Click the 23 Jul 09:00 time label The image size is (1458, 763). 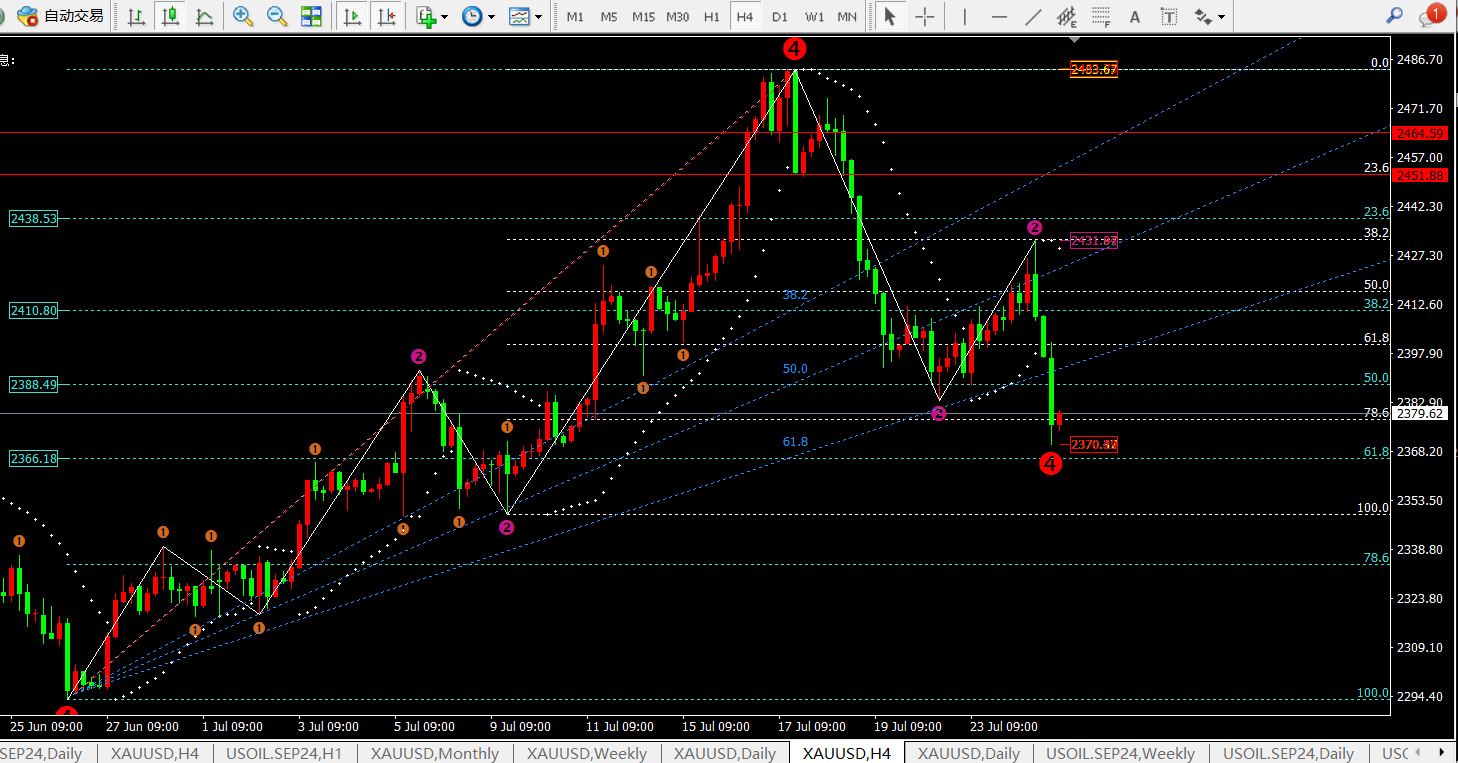pyautogui.click(x=1004, y=727)
